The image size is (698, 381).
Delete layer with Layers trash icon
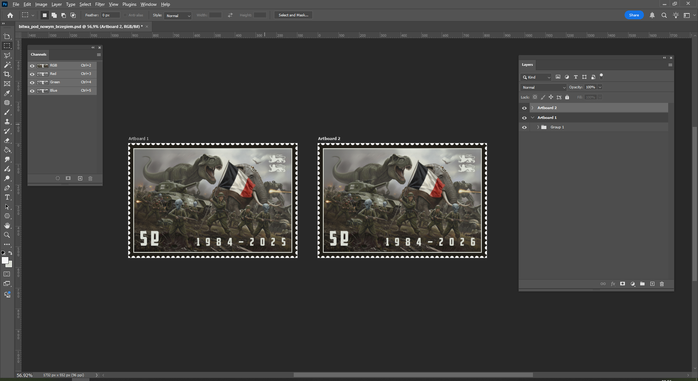tap(662, 284)
